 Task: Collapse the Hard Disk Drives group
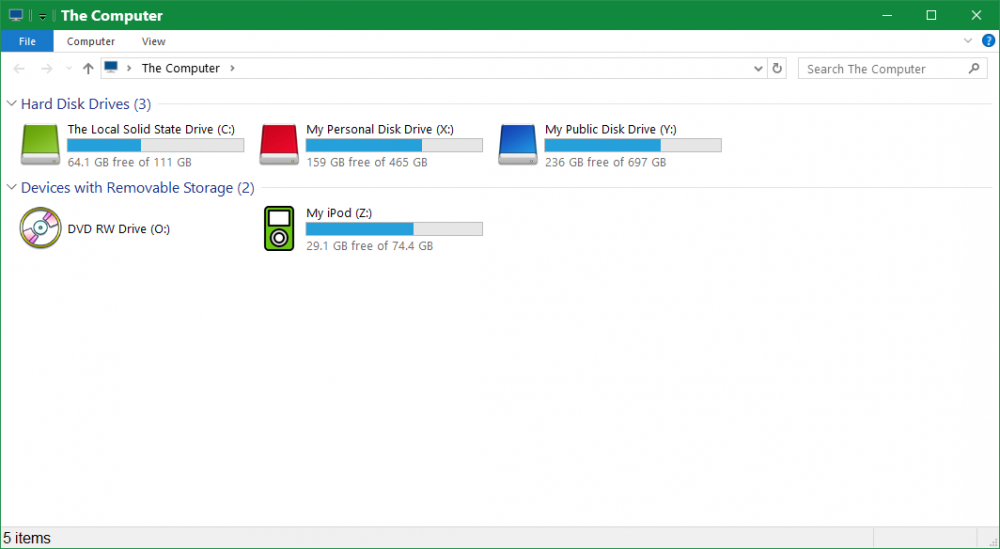[12, 104]
